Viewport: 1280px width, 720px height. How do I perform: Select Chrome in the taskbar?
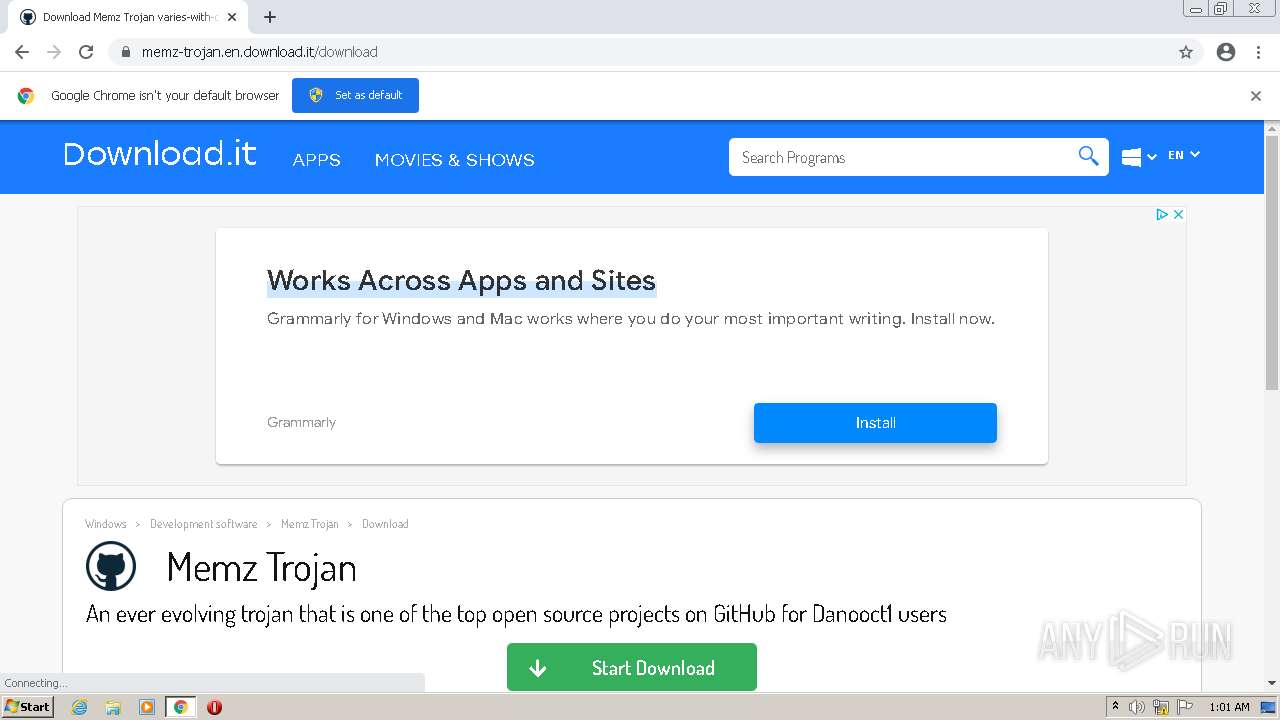(181, 707)
